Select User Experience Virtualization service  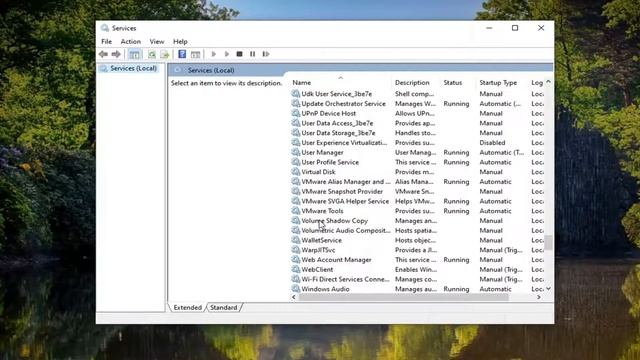[x=417, y=143]
